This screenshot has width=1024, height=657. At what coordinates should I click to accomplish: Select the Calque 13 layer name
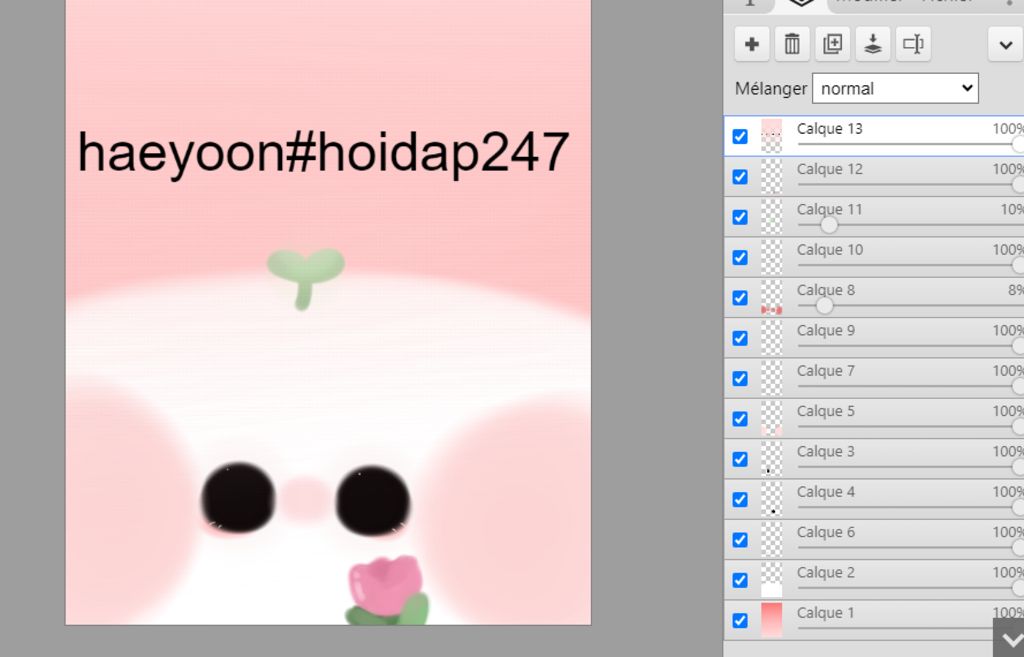[x=829, y=129]
